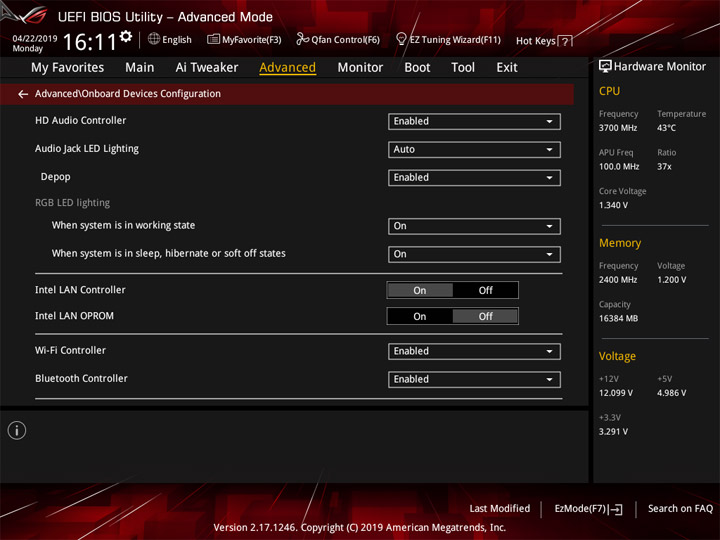The image size is (720, 540).
Task: Open the Wi-Fi Controller dropdown
Action: click(x=474, y=351)
